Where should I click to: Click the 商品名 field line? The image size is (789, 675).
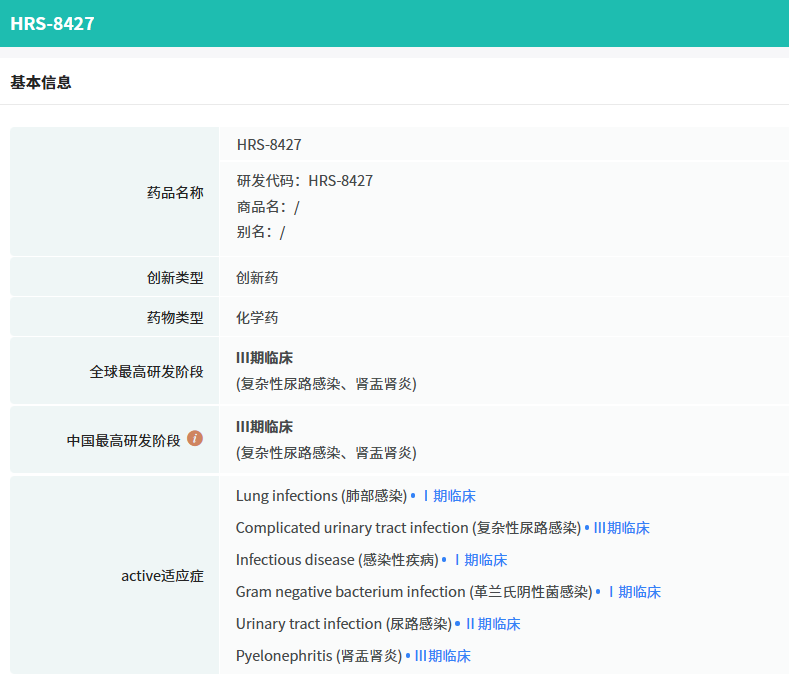268,207
